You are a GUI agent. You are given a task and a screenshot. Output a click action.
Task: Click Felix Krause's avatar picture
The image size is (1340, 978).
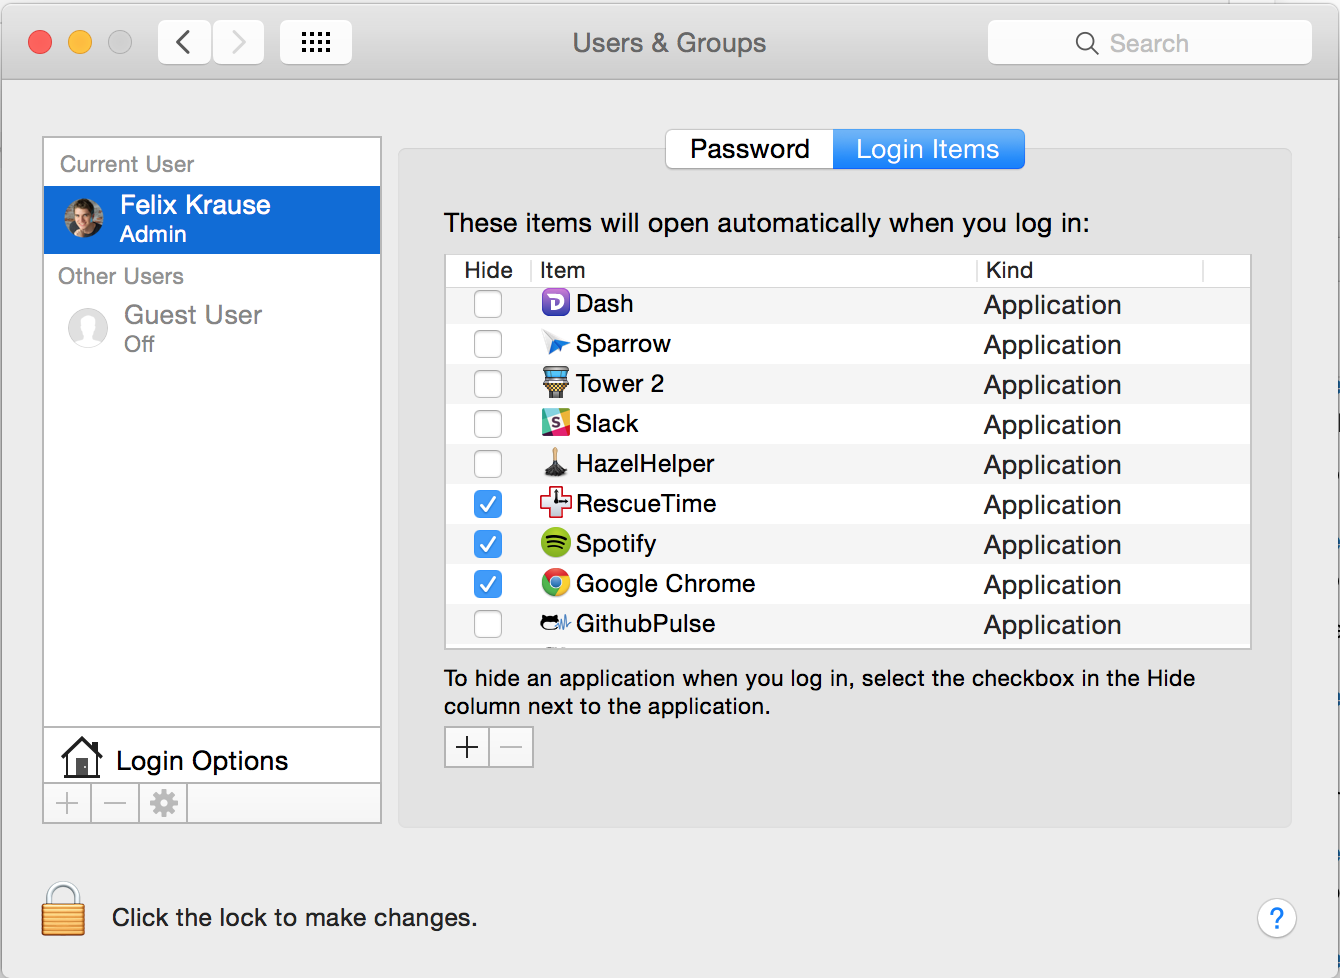(x=84, y=218)
